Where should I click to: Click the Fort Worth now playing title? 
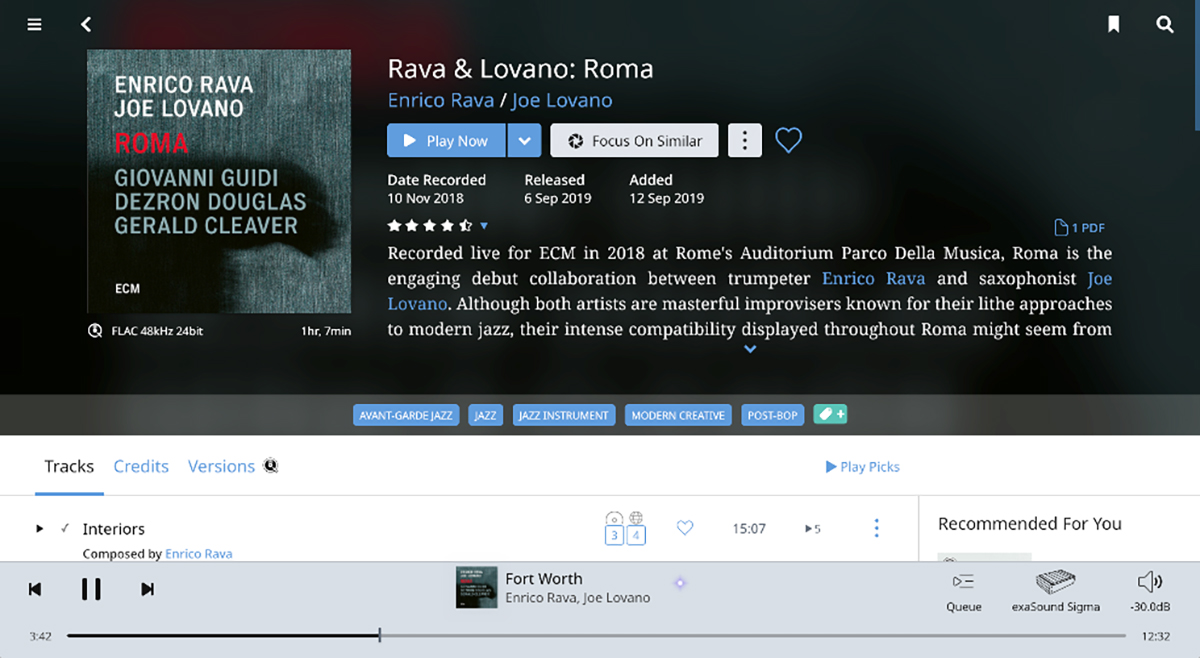[544, 578]
